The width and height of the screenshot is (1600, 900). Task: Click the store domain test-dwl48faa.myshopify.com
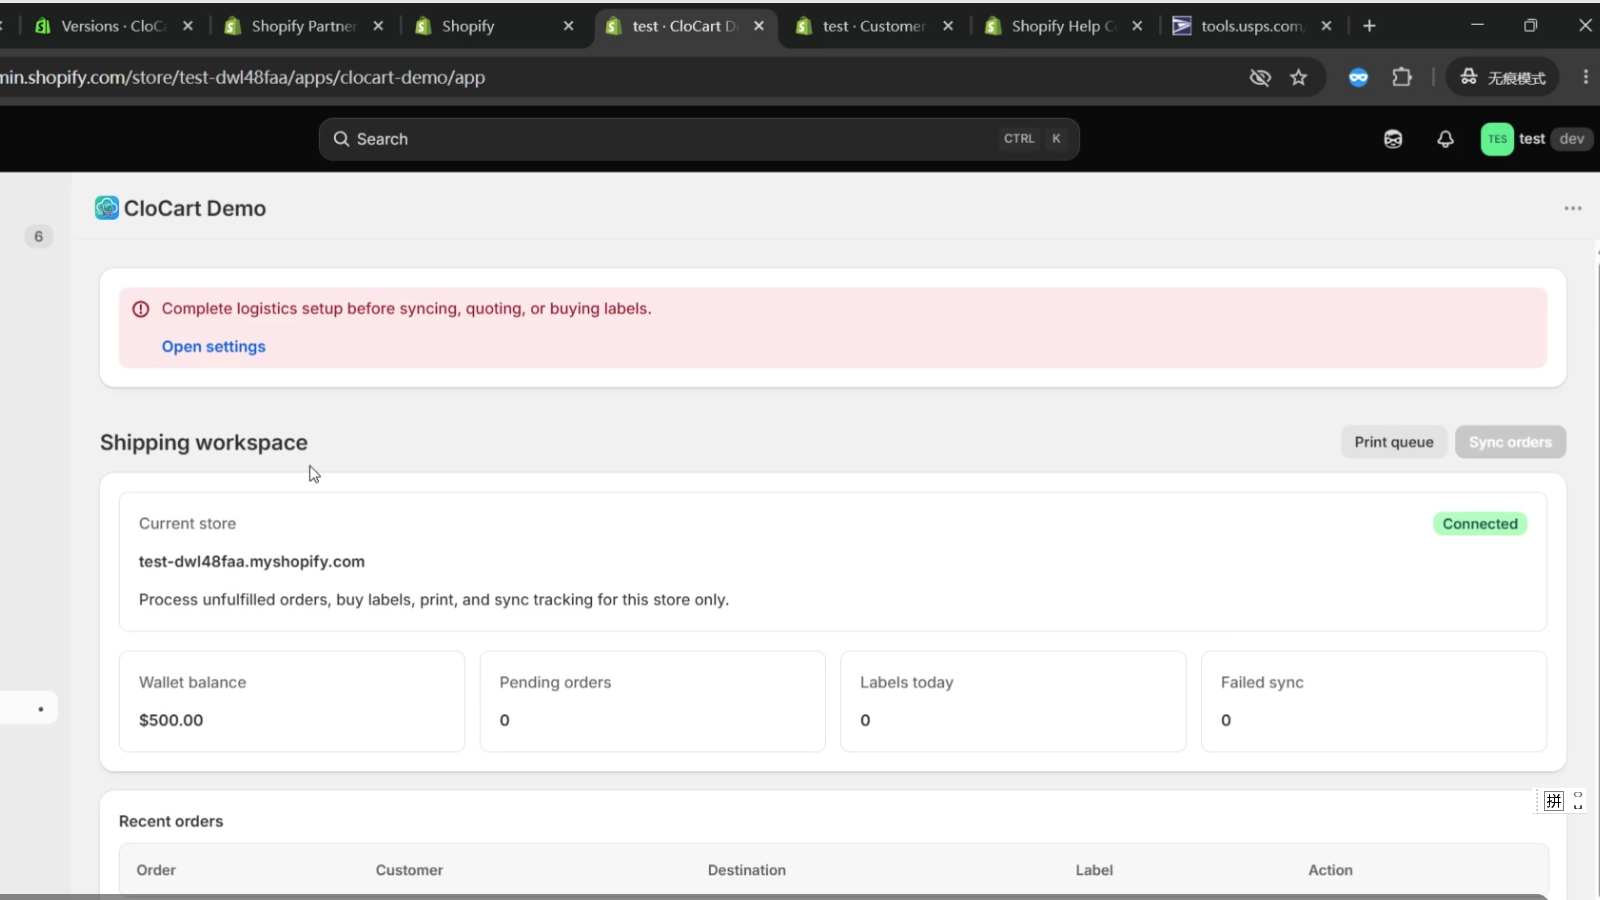tap(252, 562)
